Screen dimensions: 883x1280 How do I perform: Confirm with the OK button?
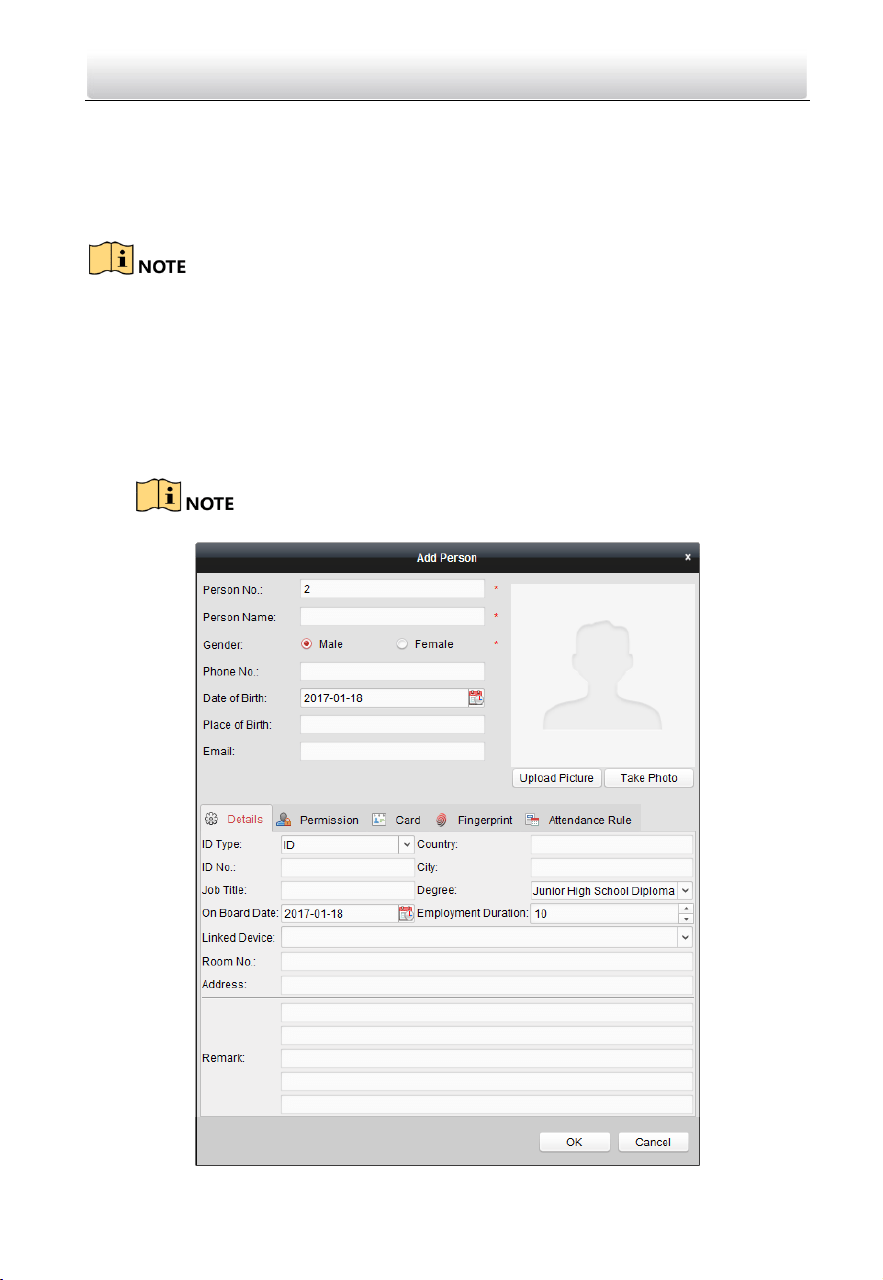point(574,1142)
